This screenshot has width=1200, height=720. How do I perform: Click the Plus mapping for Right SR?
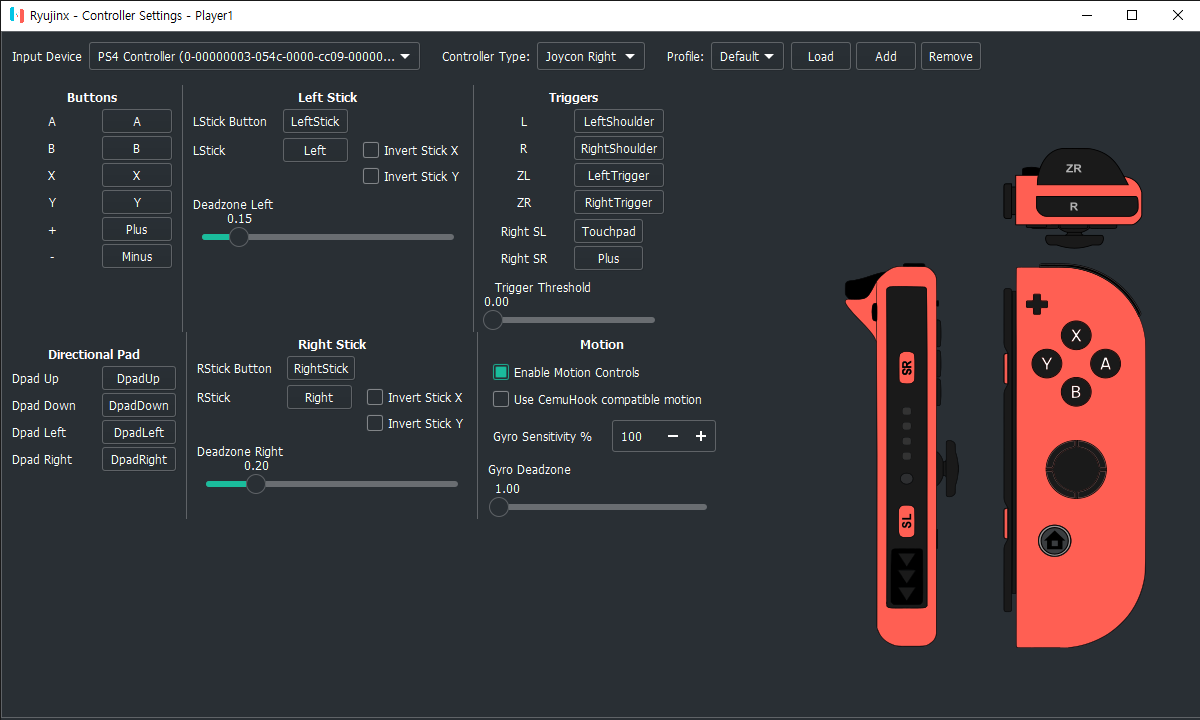(x=608, y=258)
